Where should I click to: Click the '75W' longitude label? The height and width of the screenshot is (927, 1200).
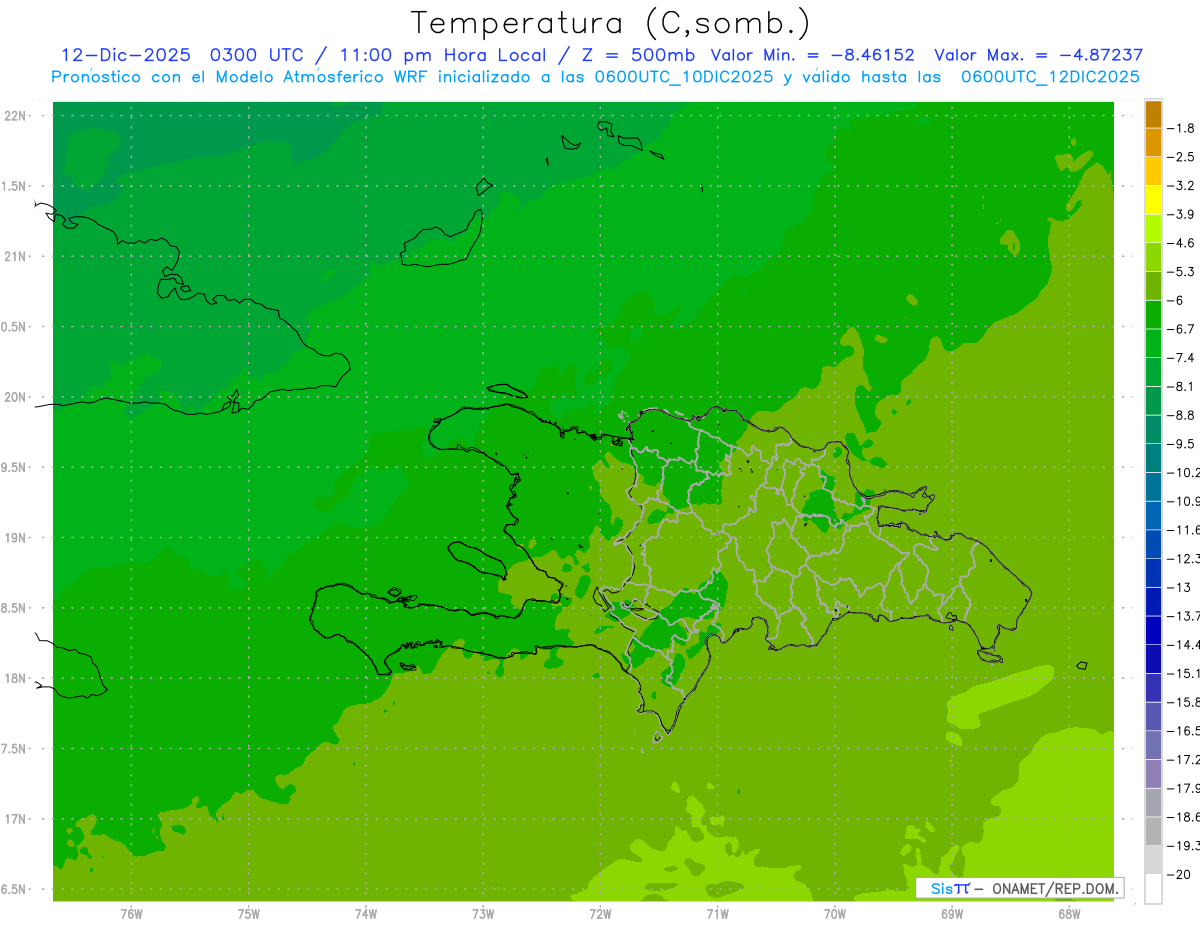point(249,914)
